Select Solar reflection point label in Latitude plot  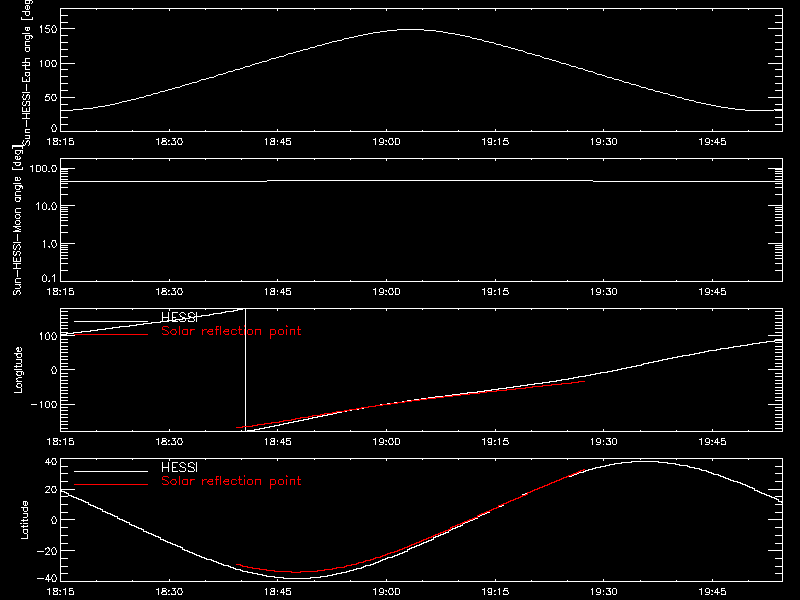(x=231, y=481)
